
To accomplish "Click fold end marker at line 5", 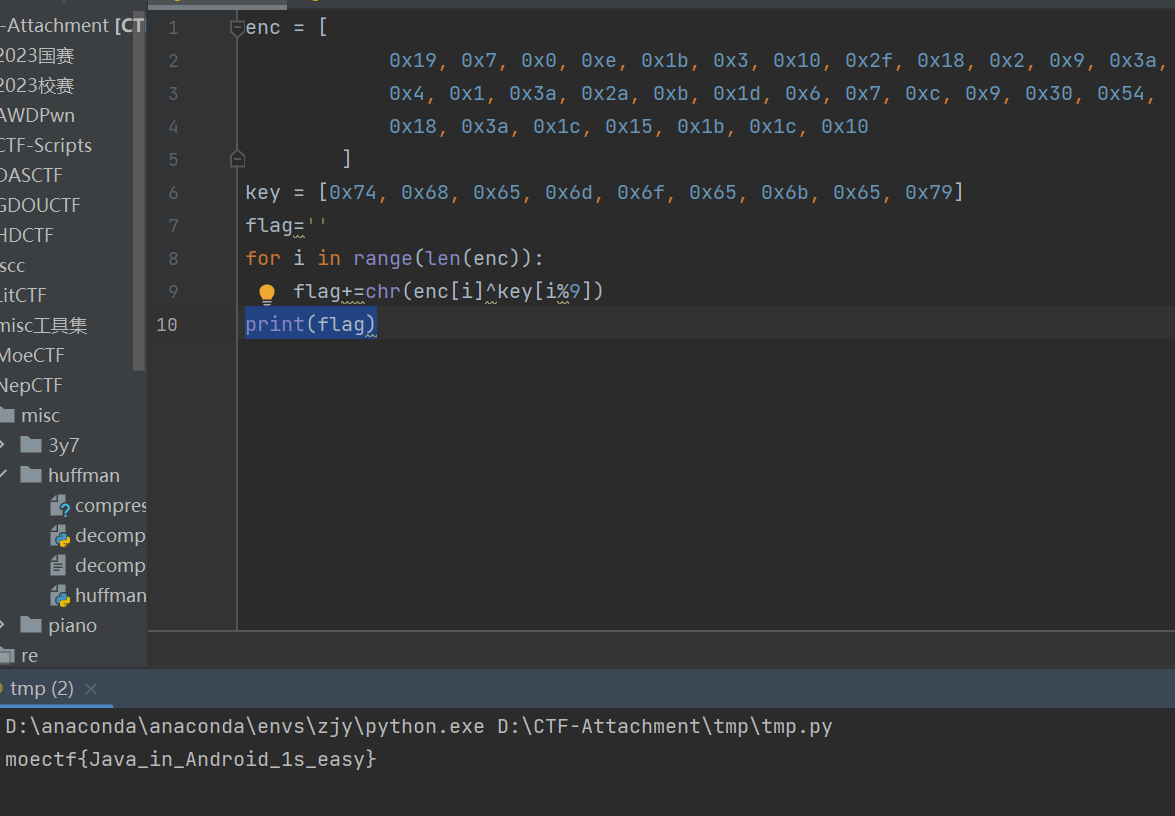I will [x=237, y=159].
